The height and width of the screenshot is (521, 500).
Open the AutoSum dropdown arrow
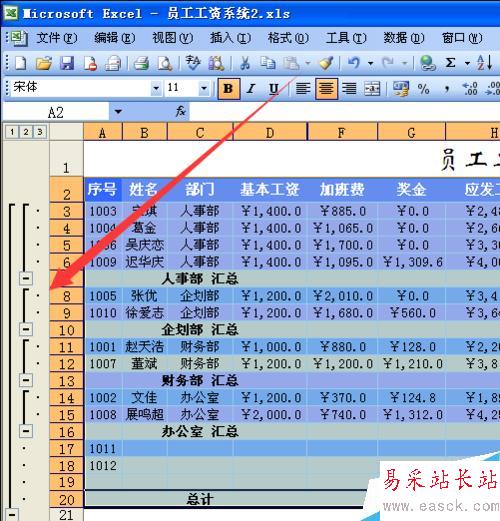point(467,63)
